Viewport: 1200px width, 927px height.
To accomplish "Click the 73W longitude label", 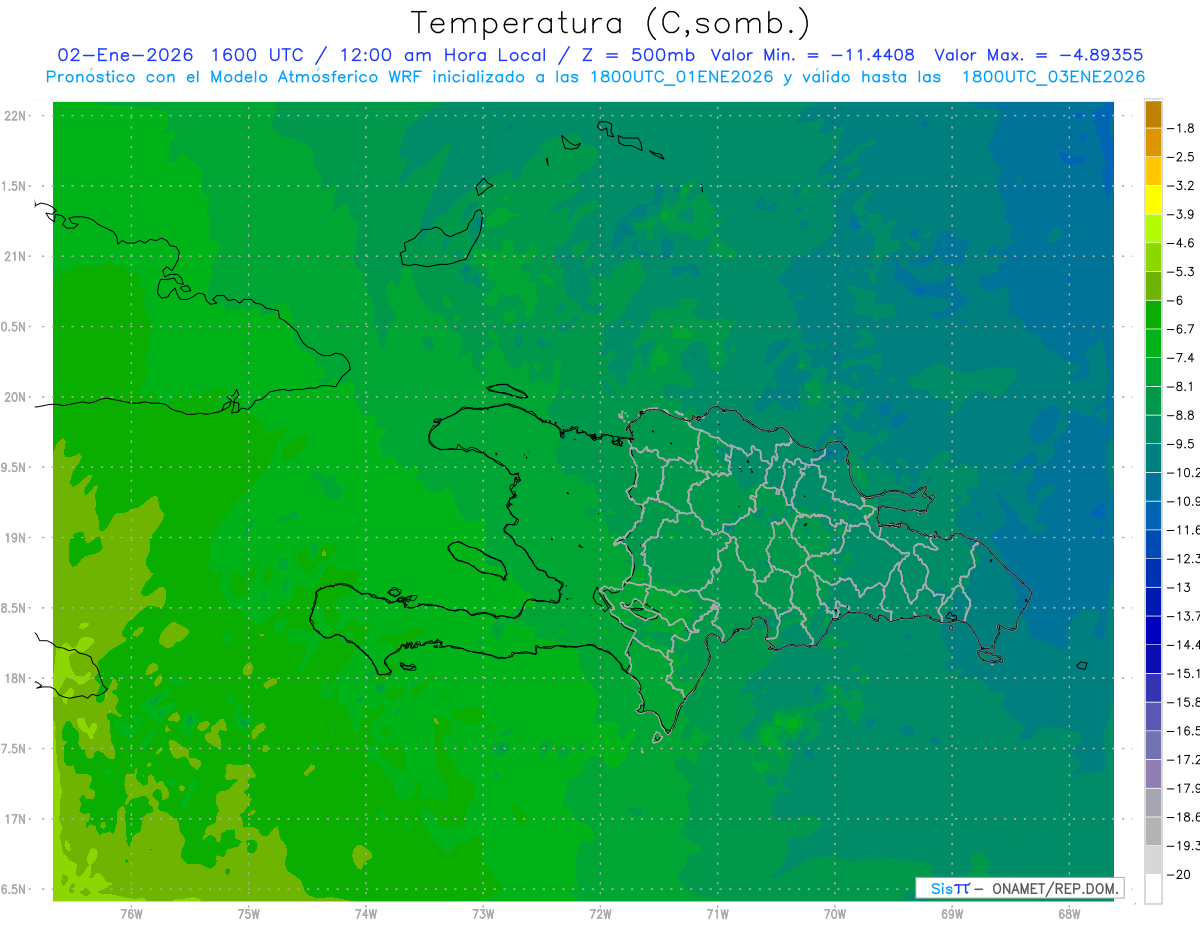I will 483,914.
